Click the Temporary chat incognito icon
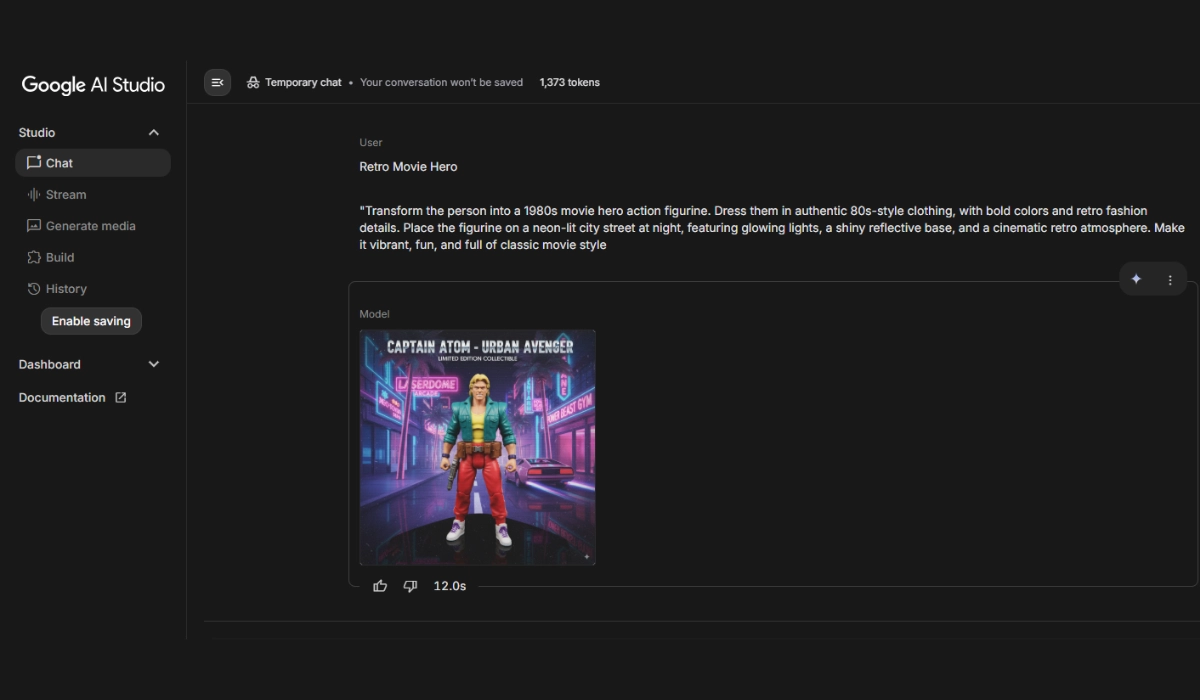The image size is (1200, 700). 253,82
